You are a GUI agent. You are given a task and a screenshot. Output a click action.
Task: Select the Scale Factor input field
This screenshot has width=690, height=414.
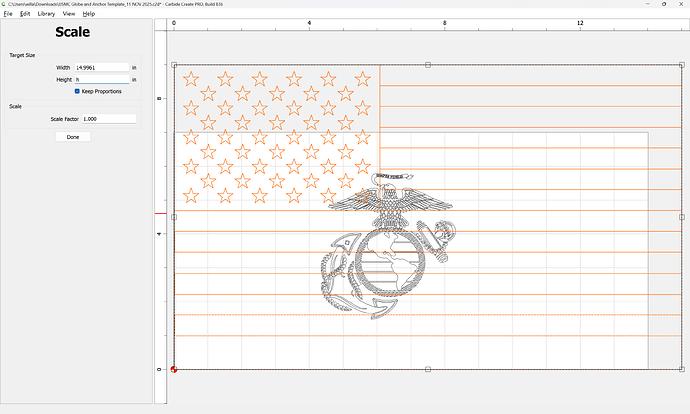click(109, 119)
